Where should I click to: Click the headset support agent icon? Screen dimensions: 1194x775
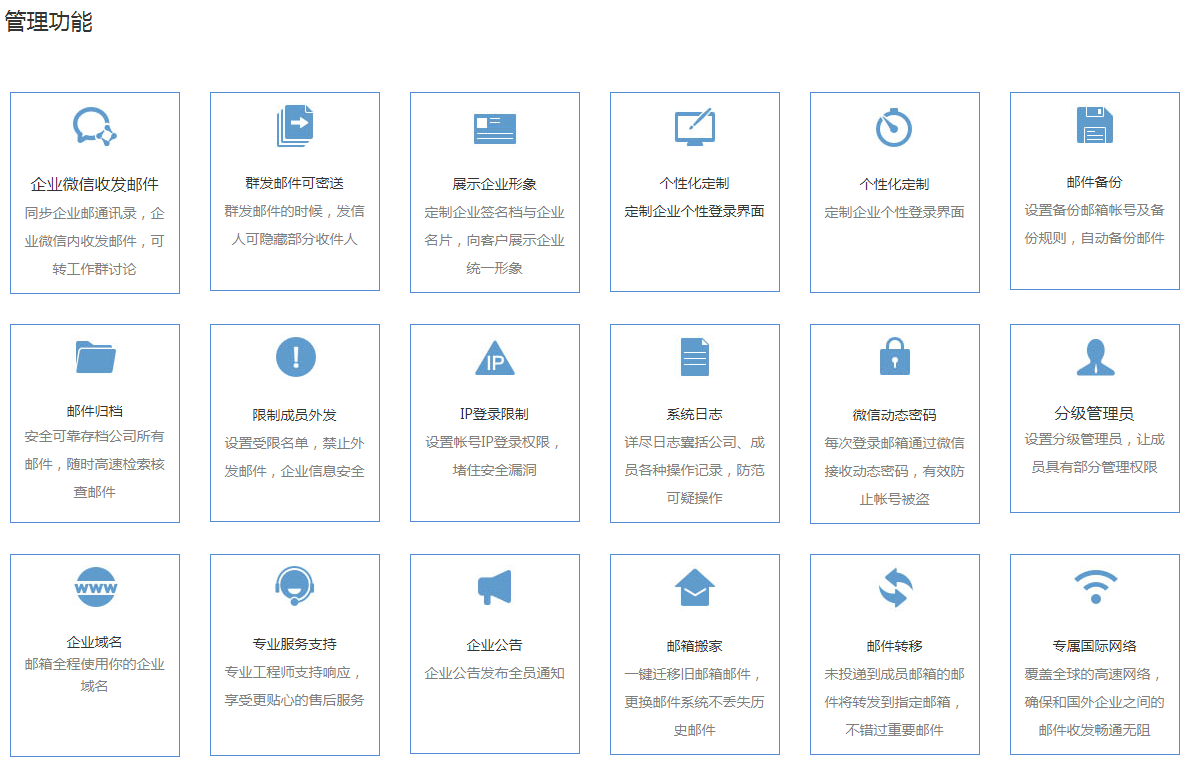coord(295,587)
